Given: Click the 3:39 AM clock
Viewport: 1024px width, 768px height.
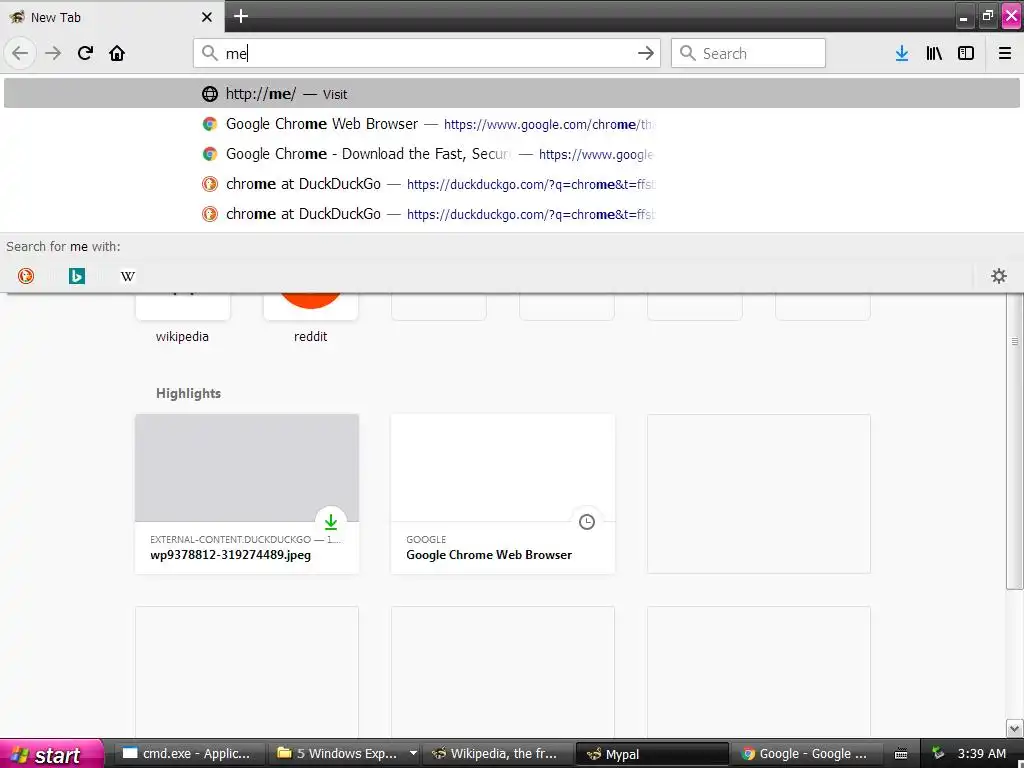Looking at the screenshot, I should (x=982, y=754).
